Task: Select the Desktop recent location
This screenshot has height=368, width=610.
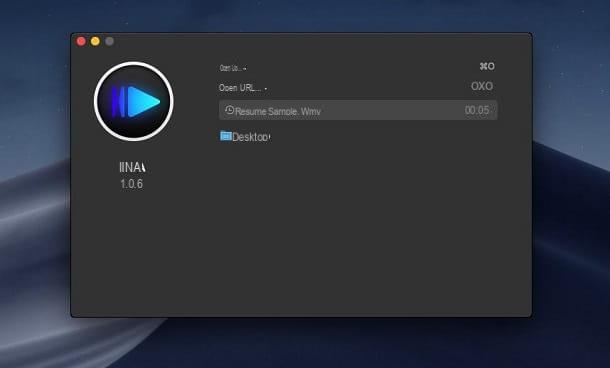Action: pos(251,137)
